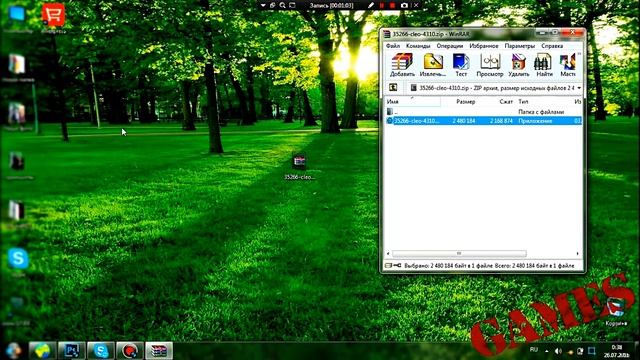
Task: Open the AliExpress shortcut on the desktop
Action: point(53,17)
